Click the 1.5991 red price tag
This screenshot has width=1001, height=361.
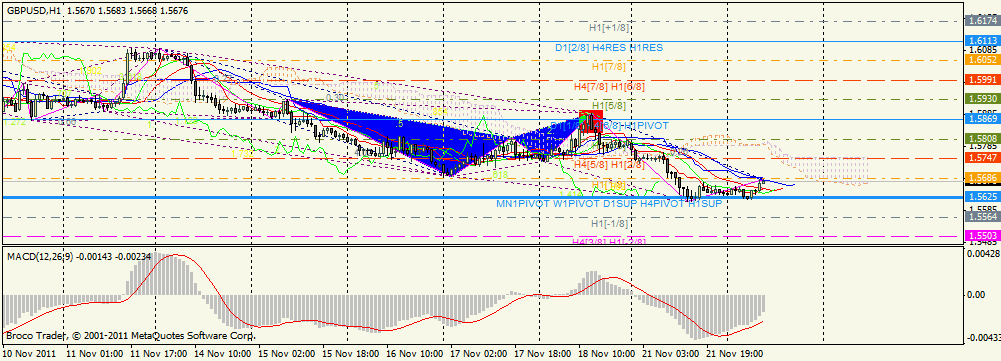click(984, 80)
